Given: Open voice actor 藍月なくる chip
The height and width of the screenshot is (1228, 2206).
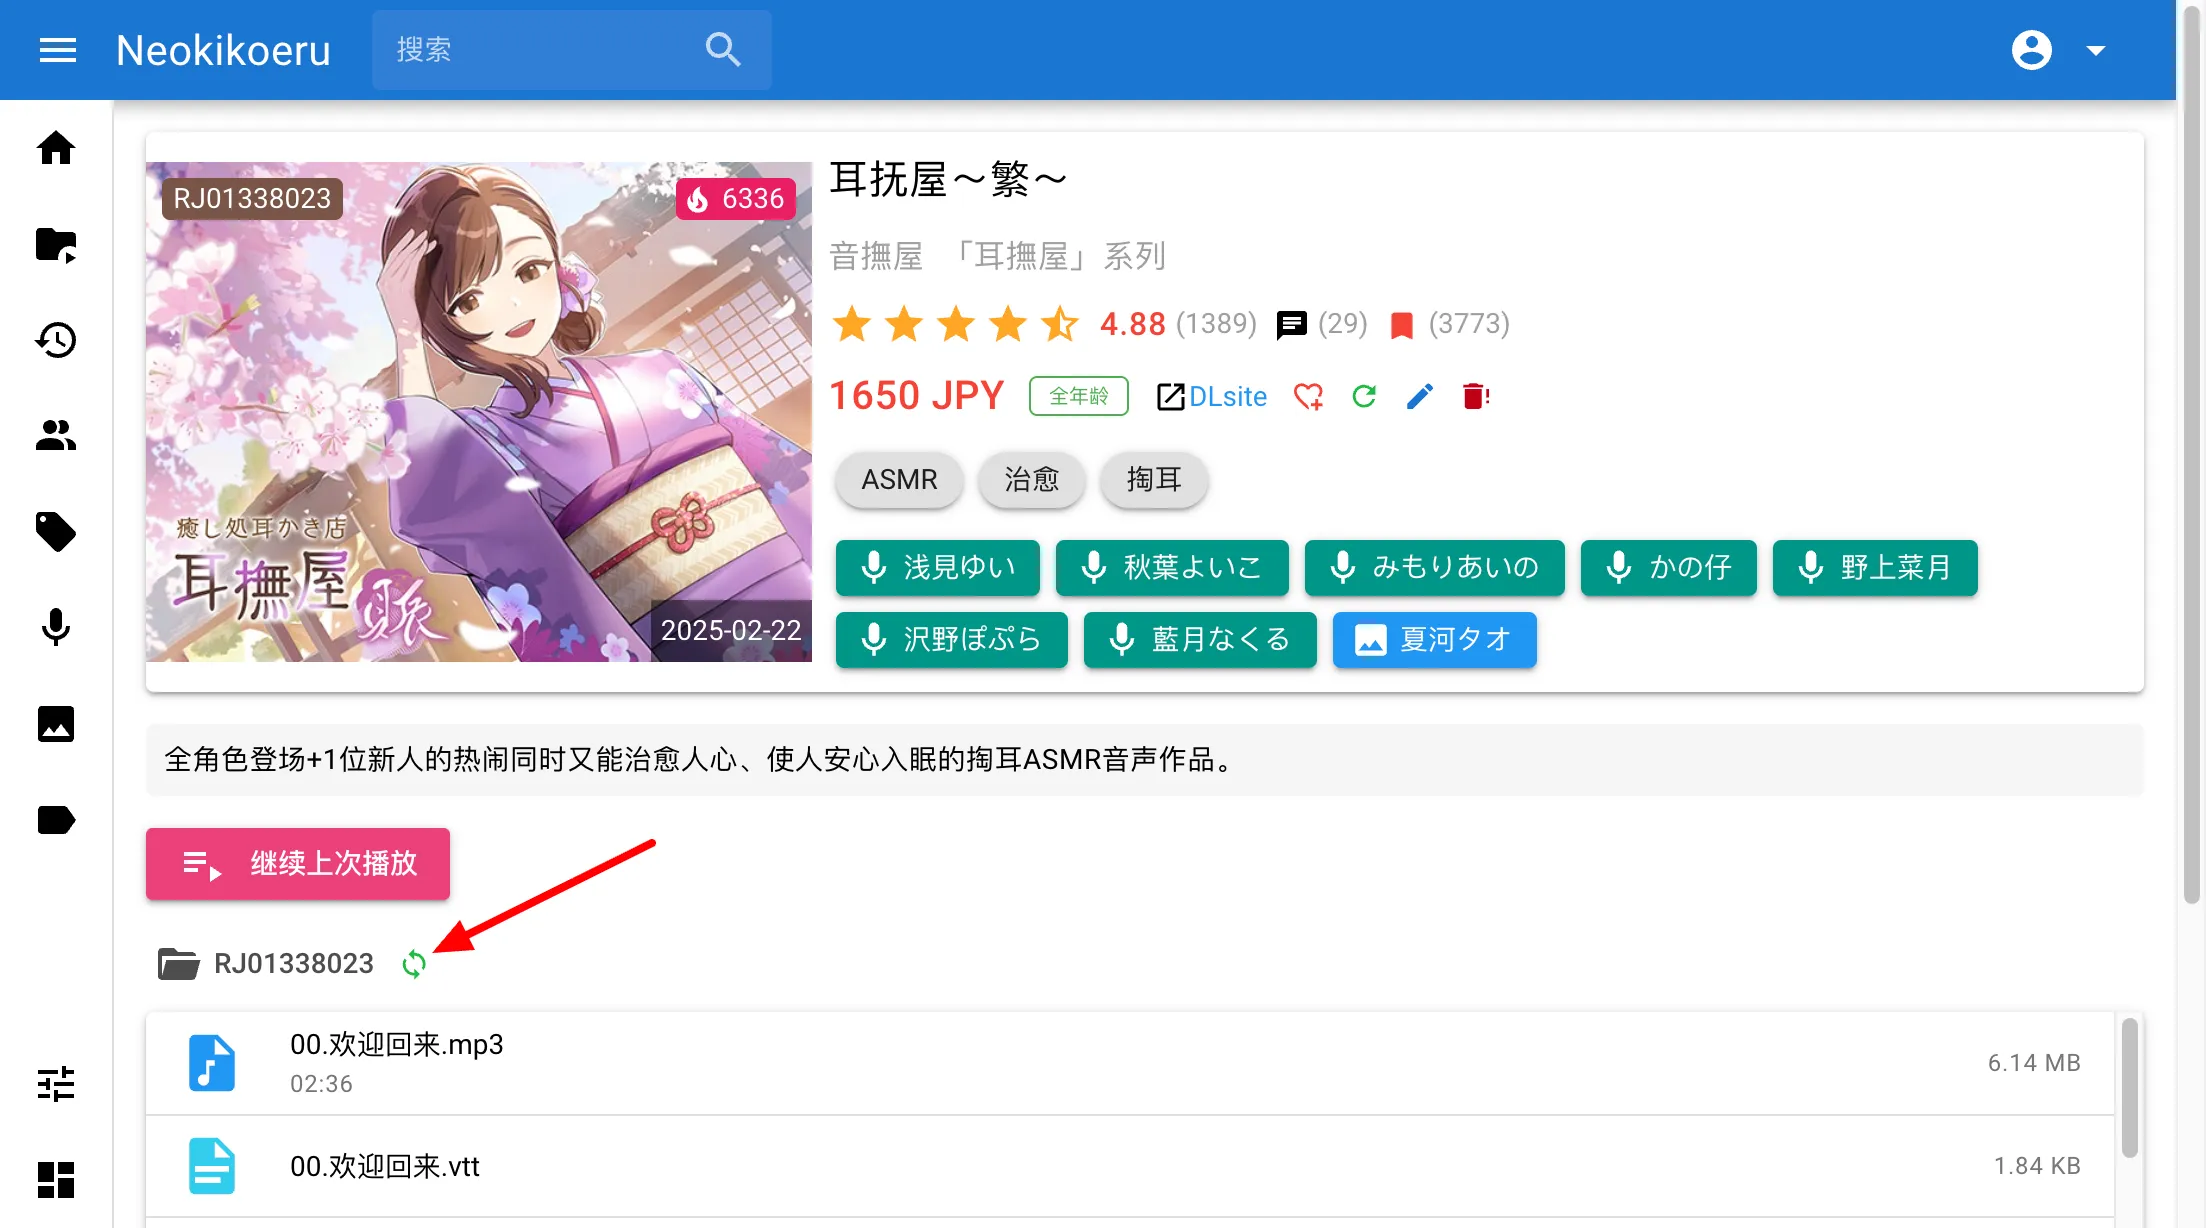Looking at the screenshot, I should [1200, 640].
